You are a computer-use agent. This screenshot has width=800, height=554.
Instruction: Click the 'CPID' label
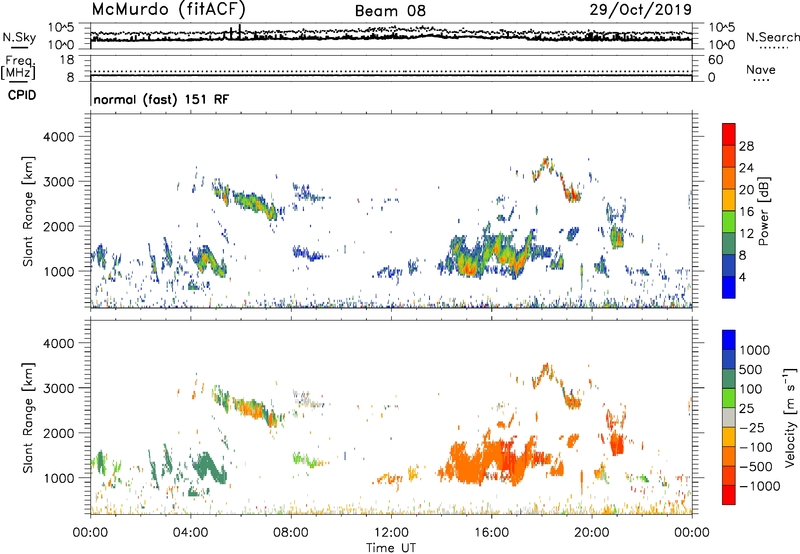click(22, 95)
